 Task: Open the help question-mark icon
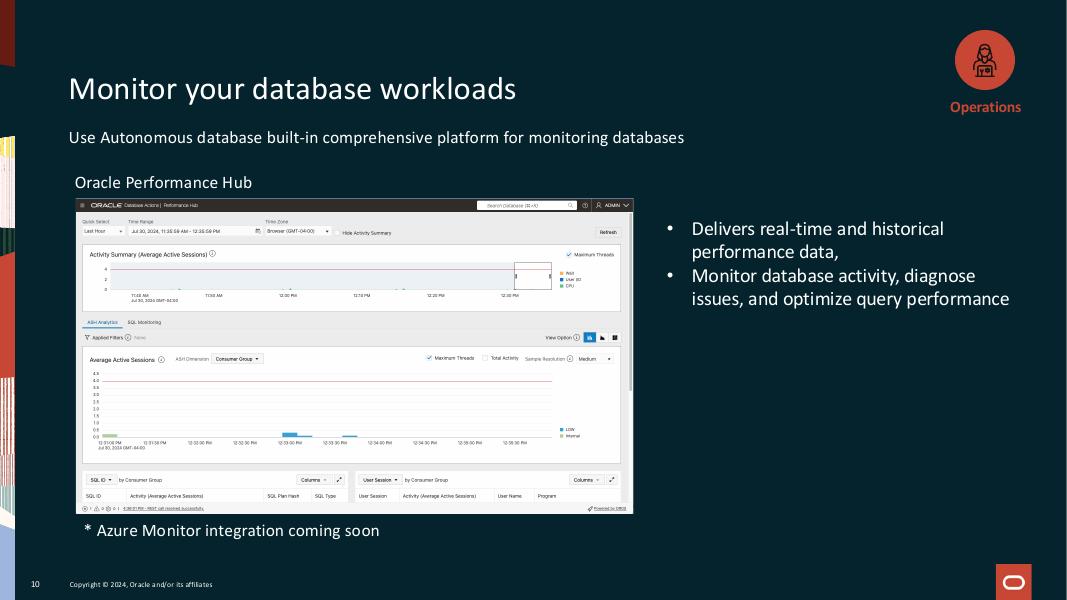[x=585, y=205]
